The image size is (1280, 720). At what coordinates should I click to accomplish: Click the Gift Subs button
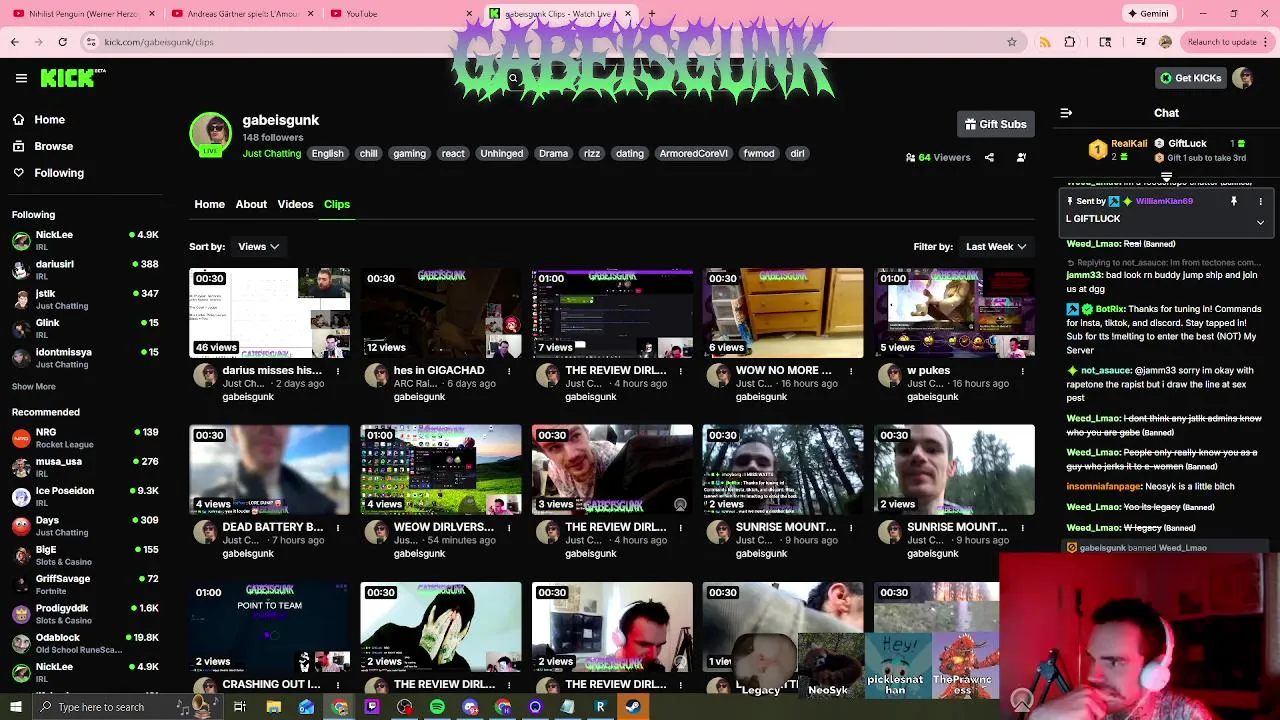[x=995, y=124]
